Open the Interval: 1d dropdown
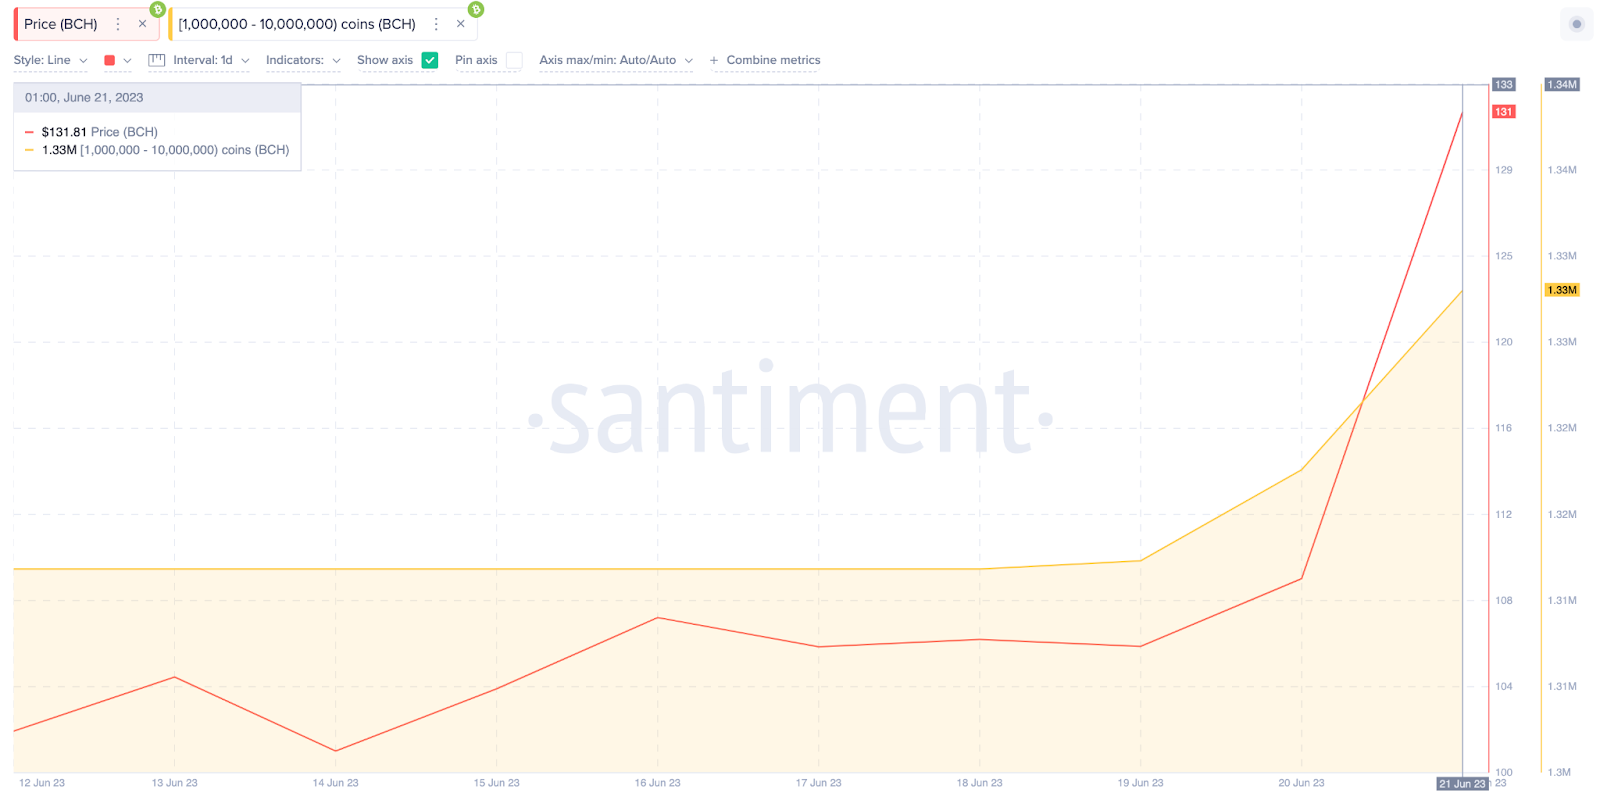This screenshot has height=800, width=1600. tap(211, 60)
